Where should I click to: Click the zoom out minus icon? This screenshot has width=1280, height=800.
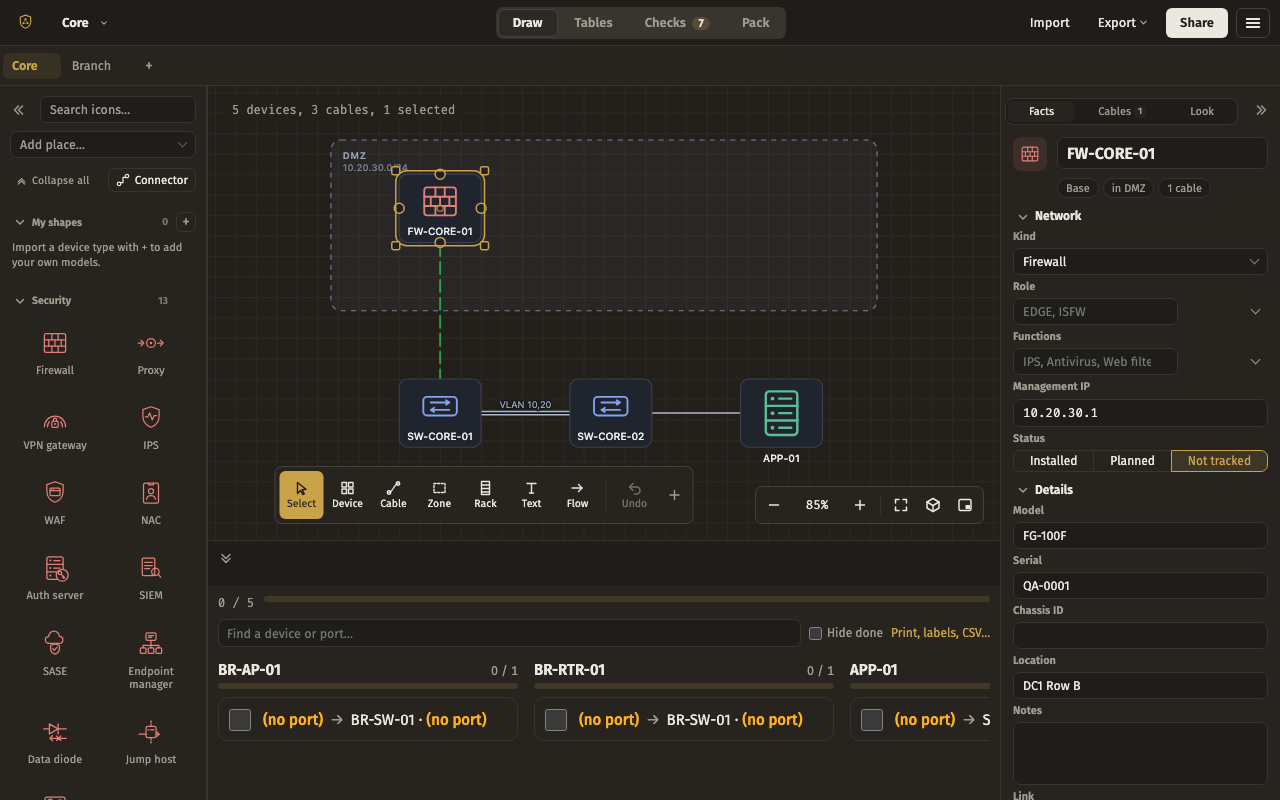pyautogui.click(x=774, y=505)
